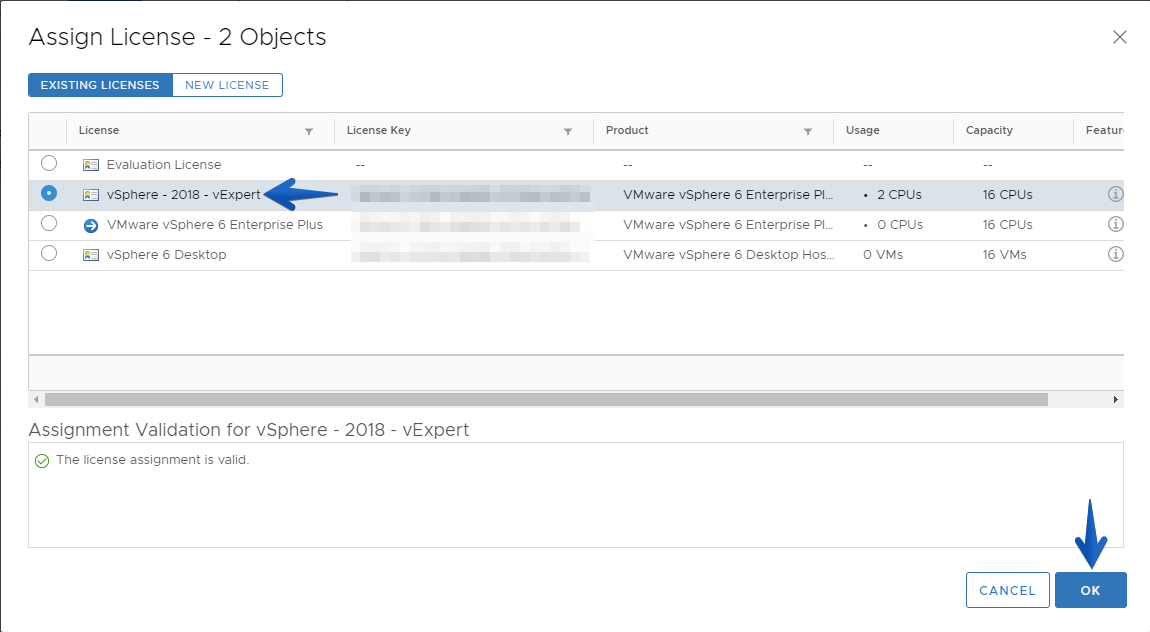This screenshot has height=632, width=1150.
Task: Select the vSphere - 2018 - vExpert radio button
Action: [49, 193]
